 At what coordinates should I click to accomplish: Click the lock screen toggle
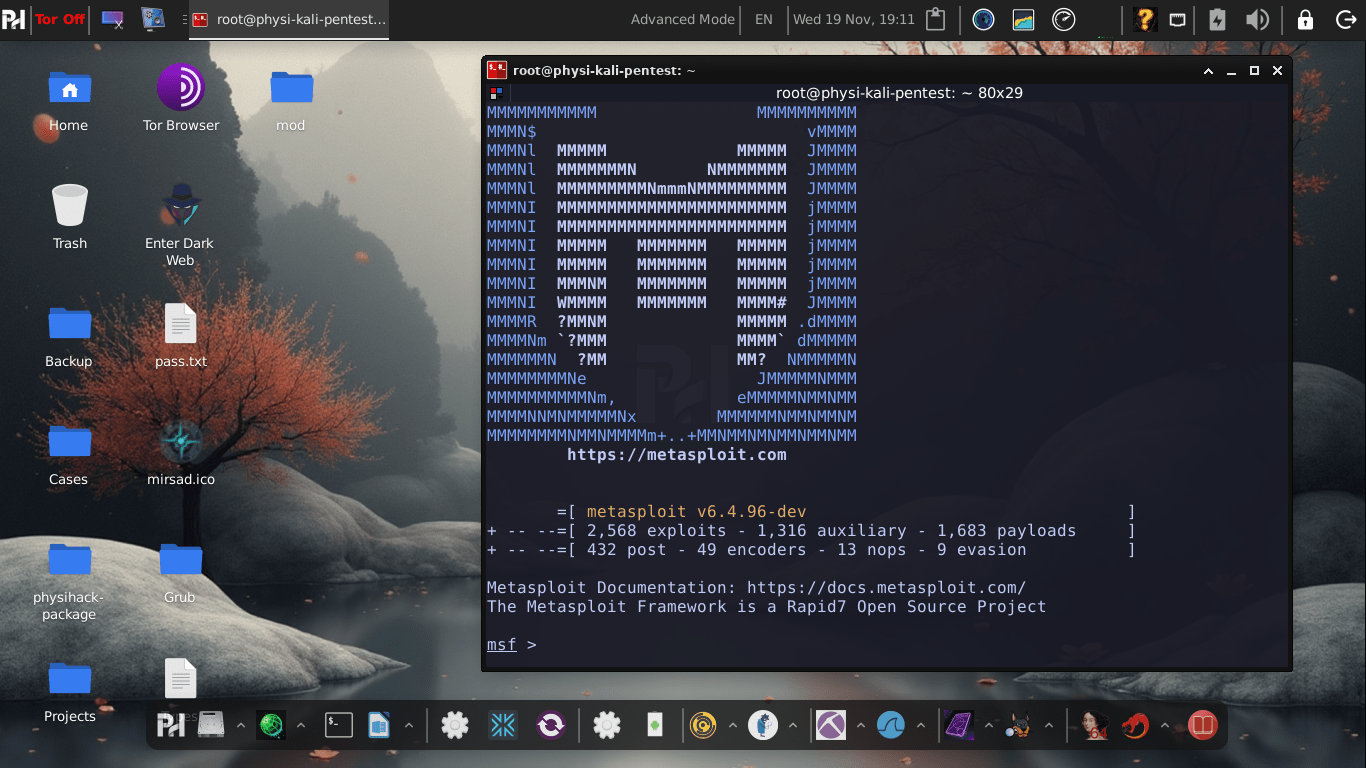point(1305,19)
